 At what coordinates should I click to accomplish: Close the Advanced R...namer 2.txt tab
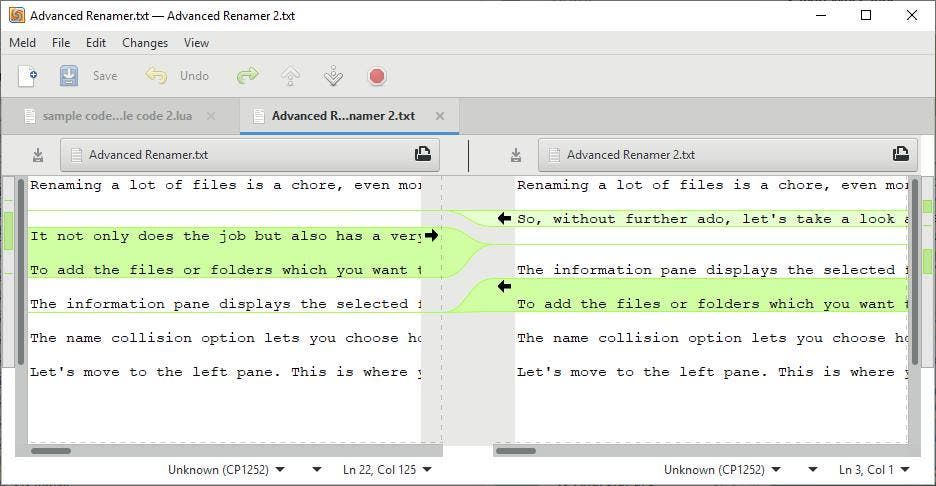point(440,116)
